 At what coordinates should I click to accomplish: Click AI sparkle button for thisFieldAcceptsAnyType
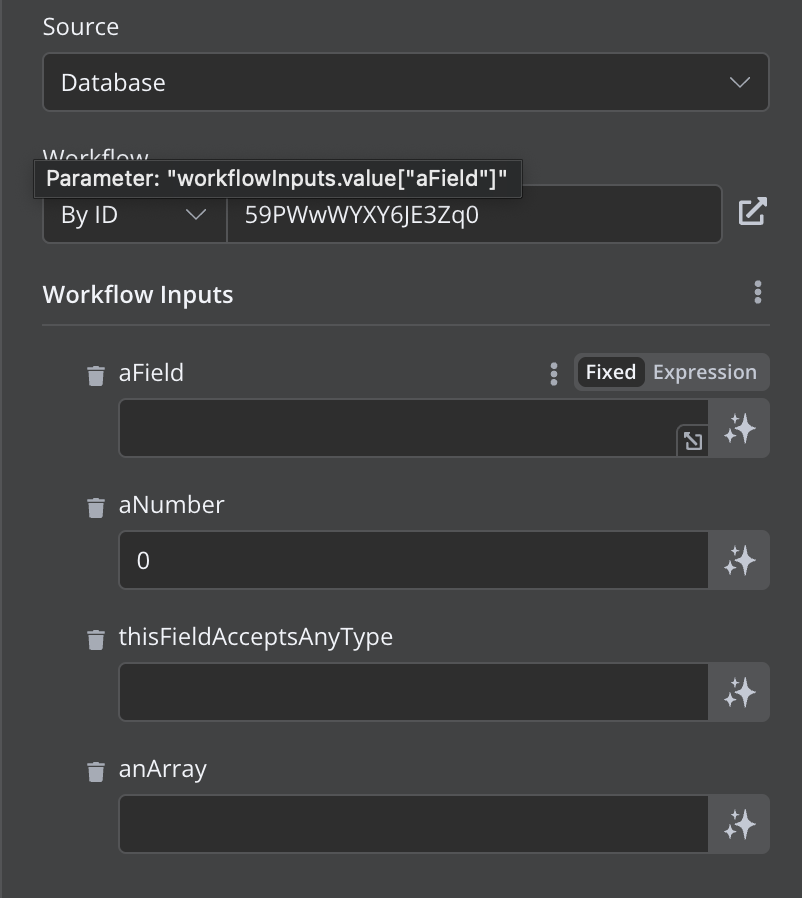739,692
